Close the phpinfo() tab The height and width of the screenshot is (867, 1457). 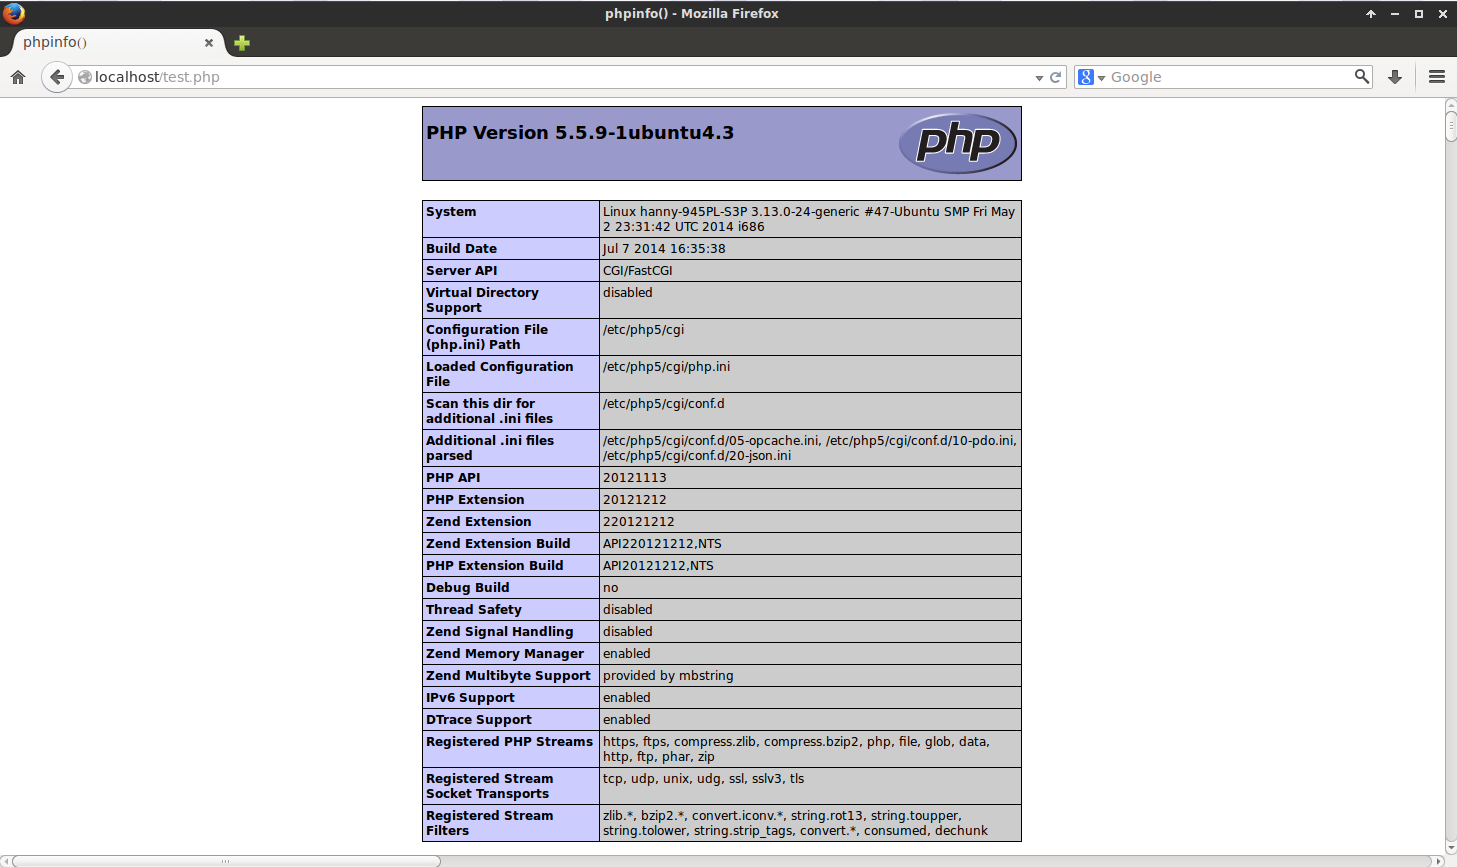tap(209, 43)
